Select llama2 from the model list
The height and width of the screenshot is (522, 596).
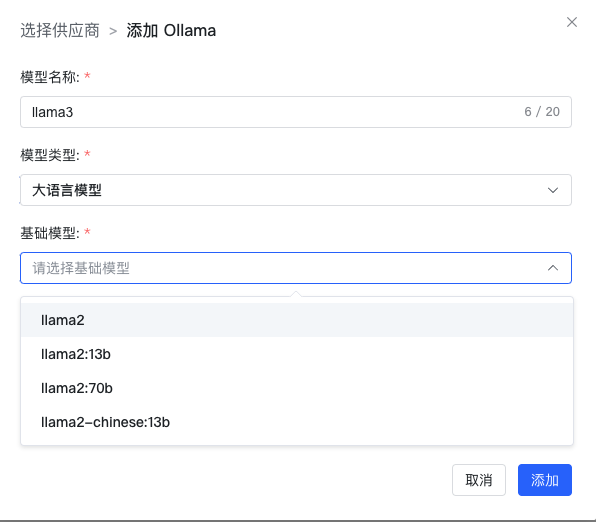297,320
